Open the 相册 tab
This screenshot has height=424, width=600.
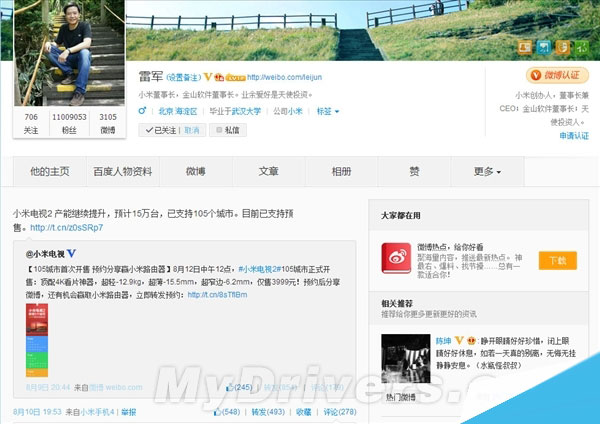click(x=341, y=171)
